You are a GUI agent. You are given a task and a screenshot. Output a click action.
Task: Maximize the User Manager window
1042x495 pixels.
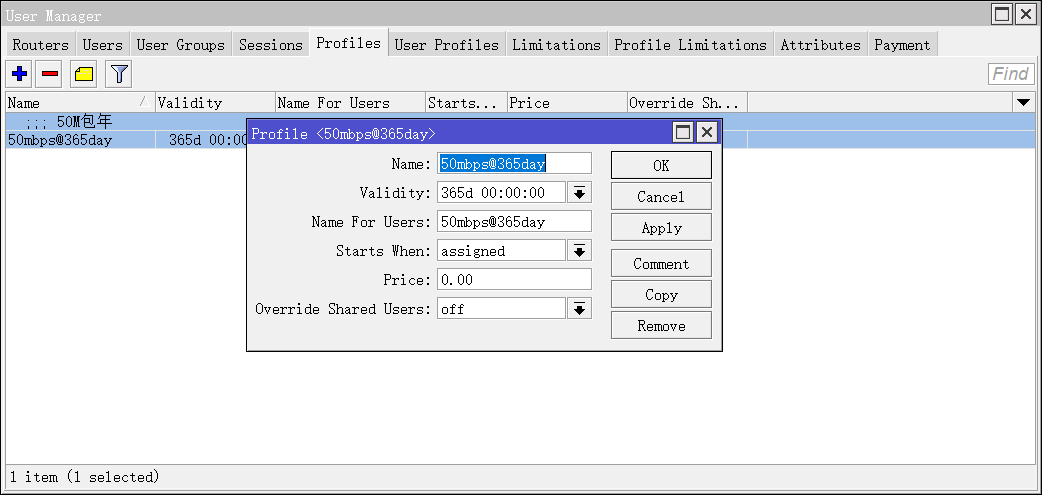click(1001, 14)
